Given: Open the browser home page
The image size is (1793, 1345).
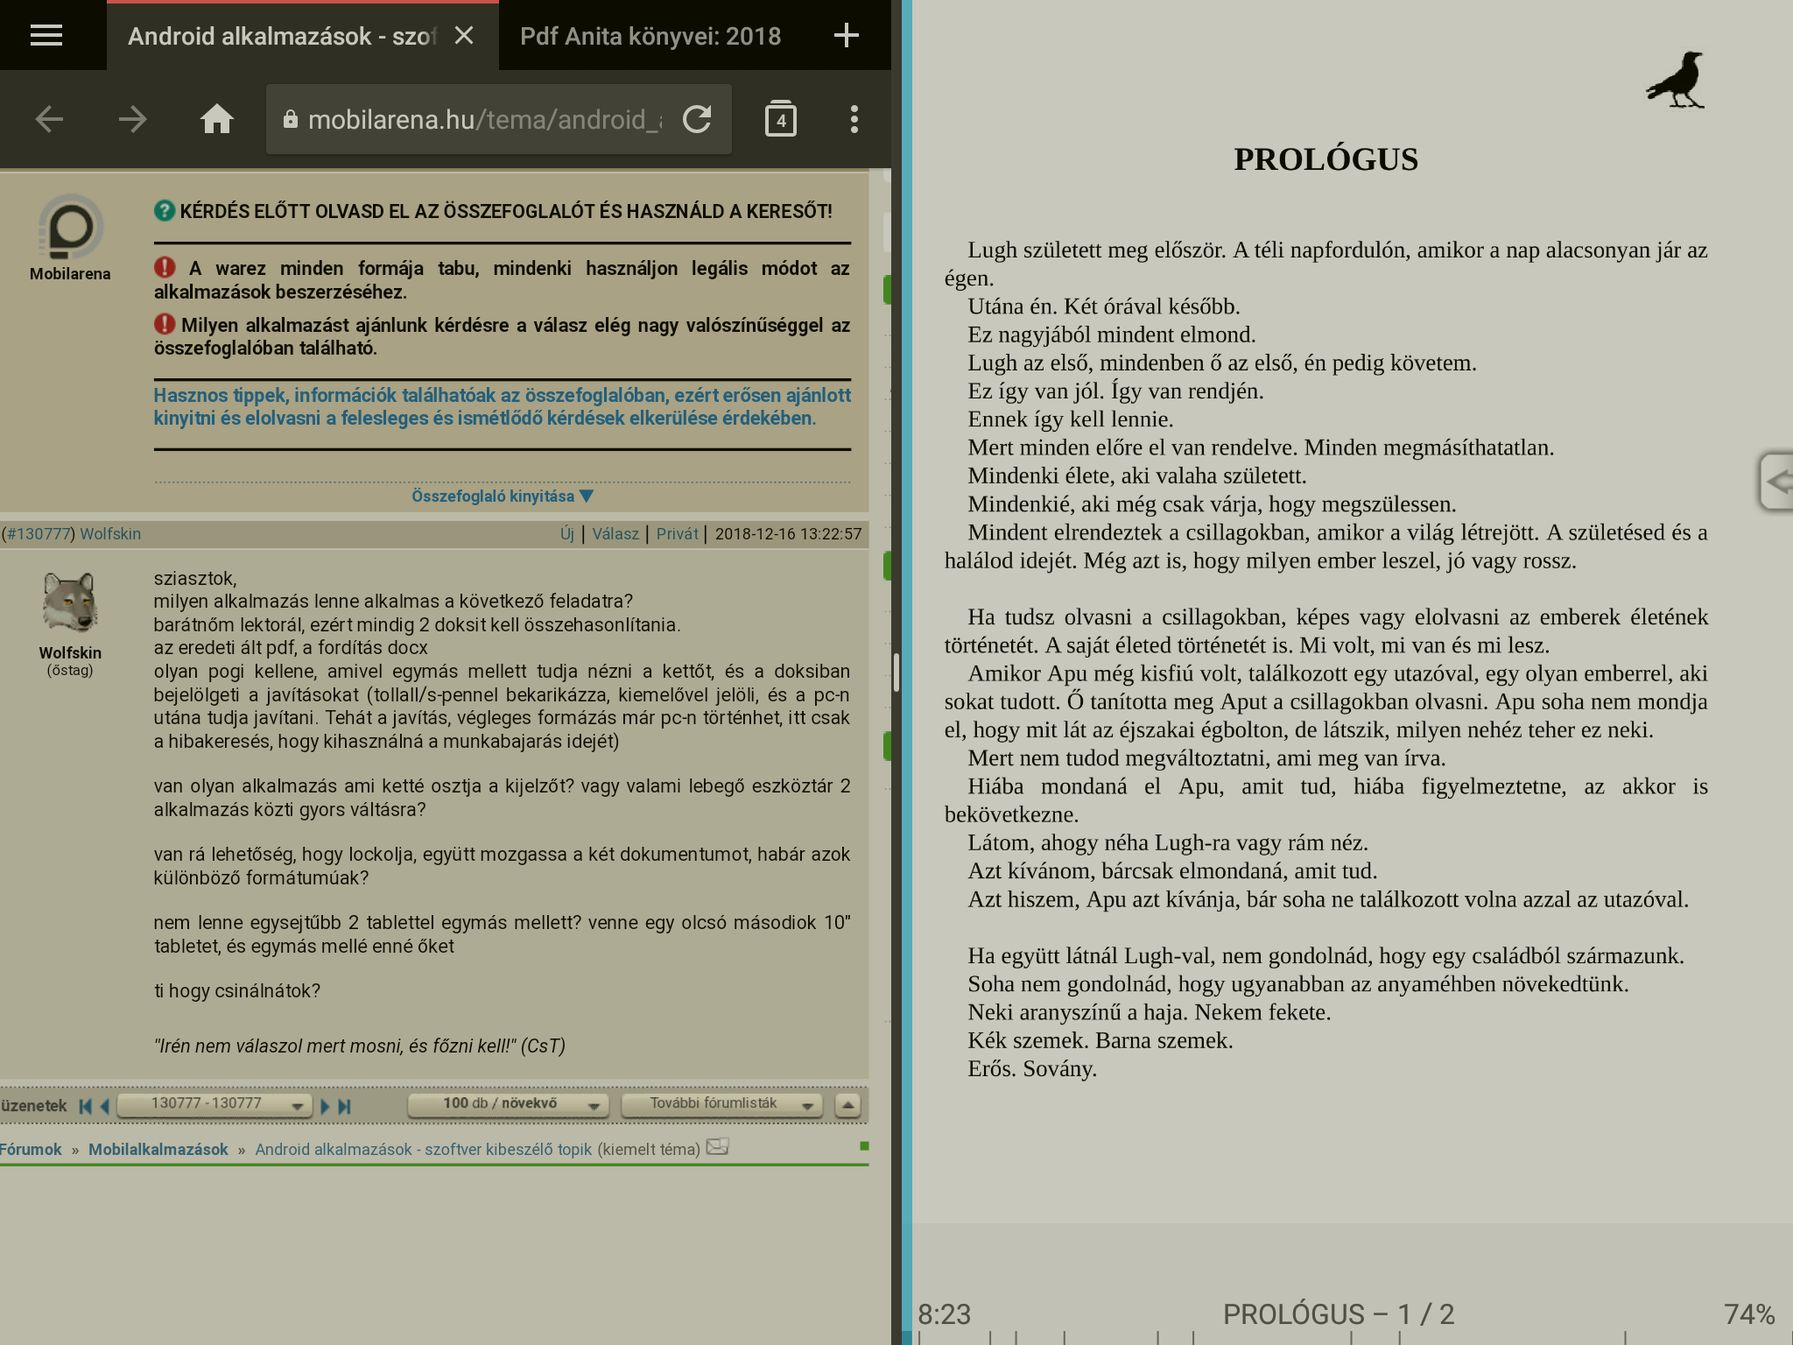Looking at the screenshot, I should [216, 120].
